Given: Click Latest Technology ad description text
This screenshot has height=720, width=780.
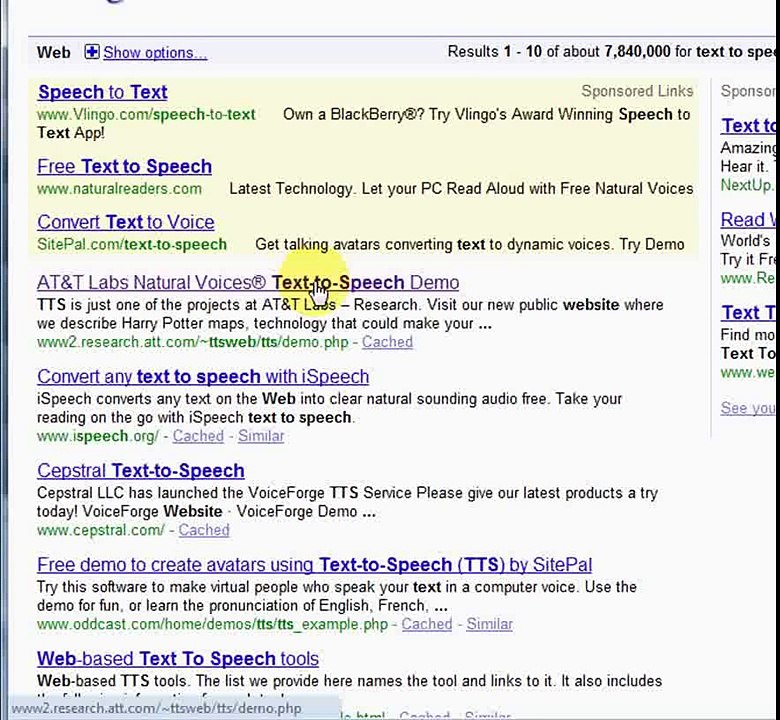Looking at the screenshot, I should [461, 189].
